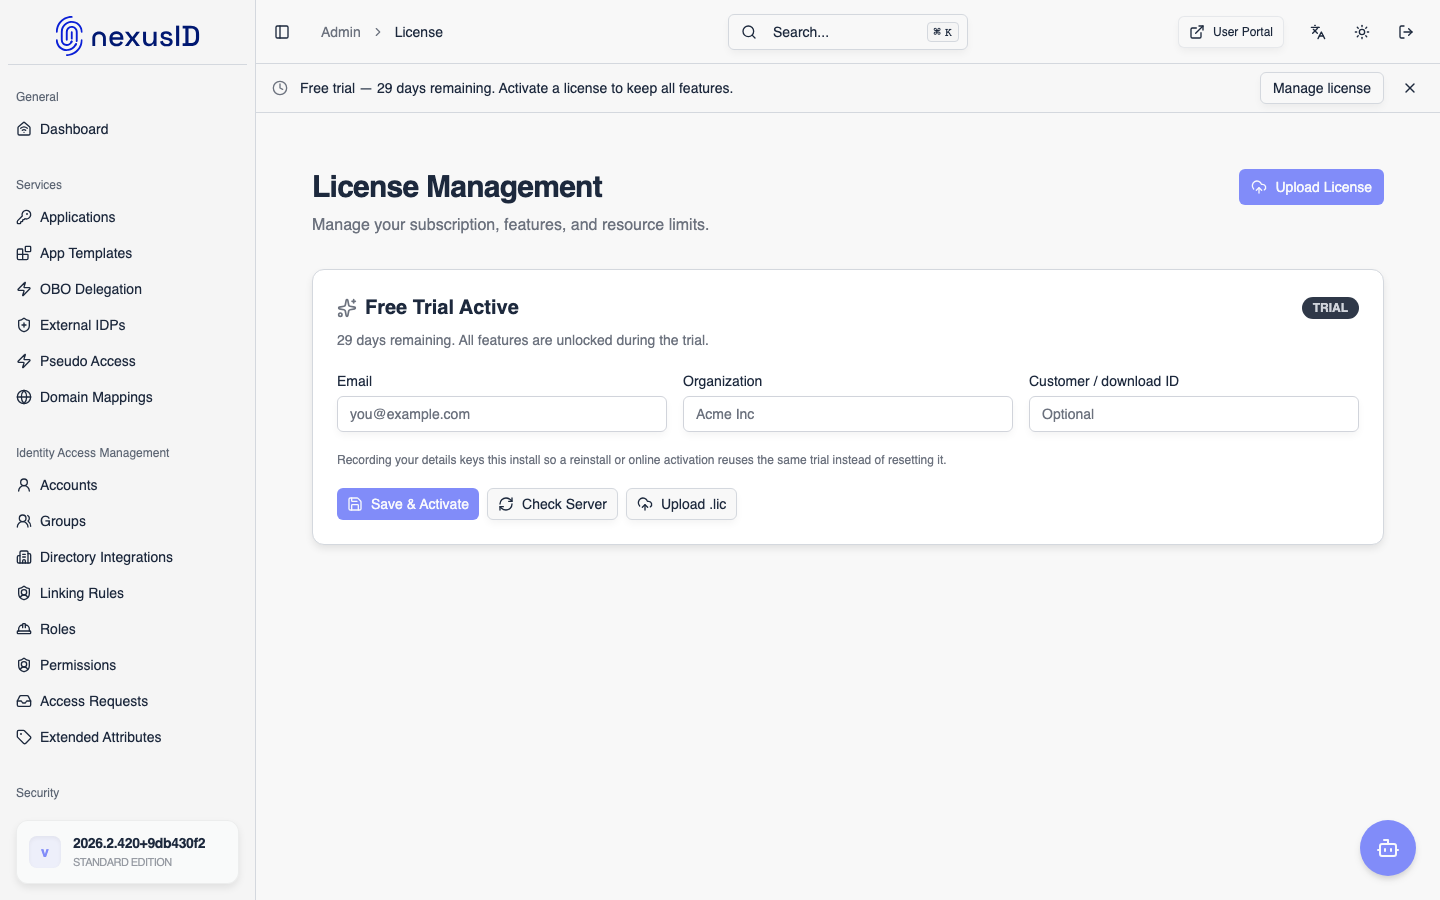Click the Groups people icon
The width and height of the screenshot is (1440, 900).
(24, 521)
